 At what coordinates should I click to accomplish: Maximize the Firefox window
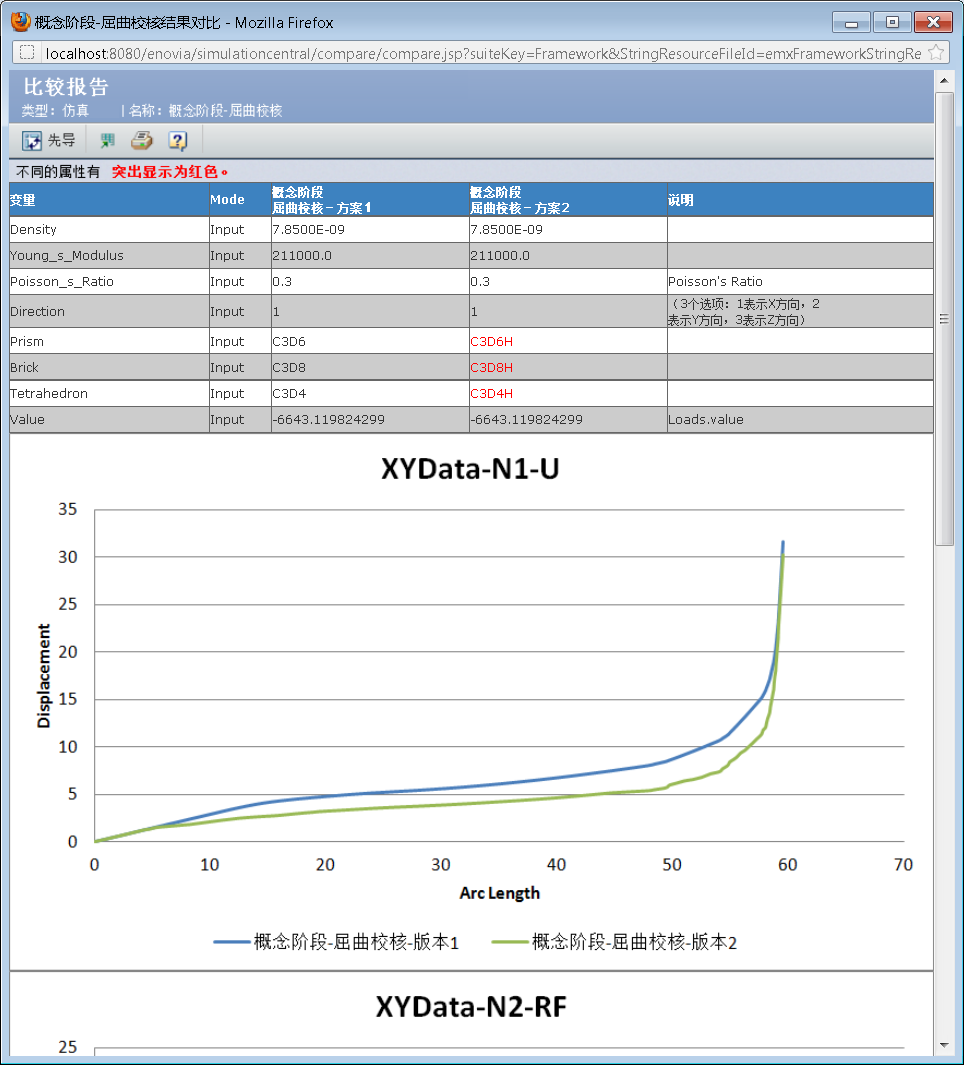pos(892,23)
